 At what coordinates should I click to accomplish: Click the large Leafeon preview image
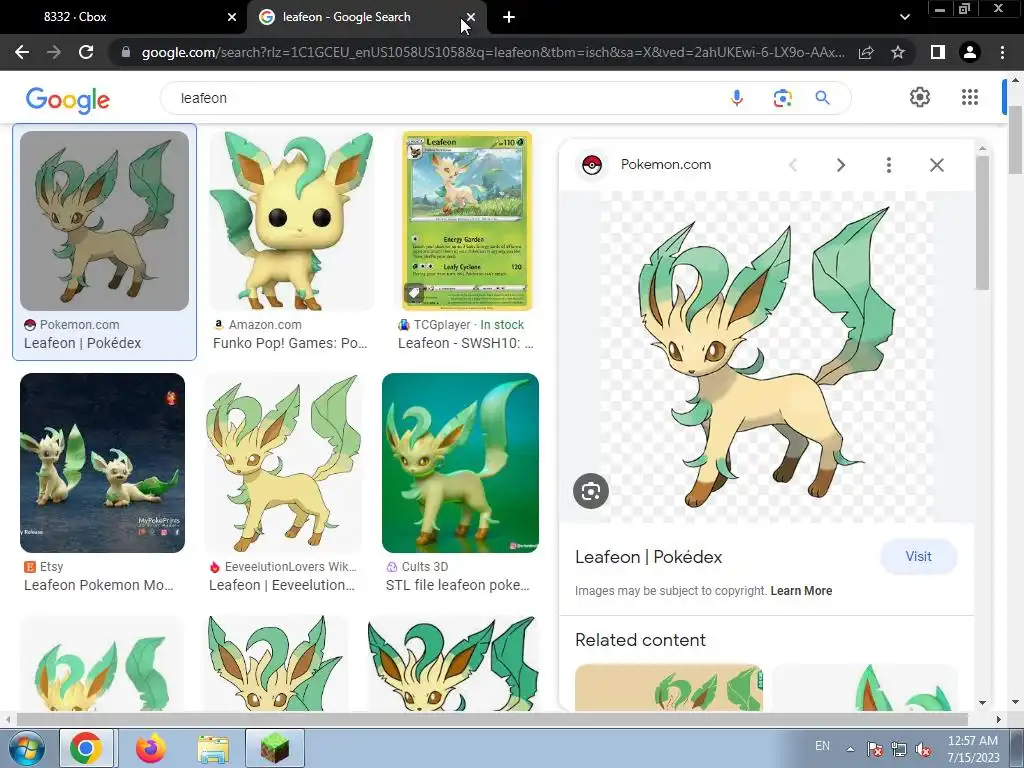coord(767,357)
